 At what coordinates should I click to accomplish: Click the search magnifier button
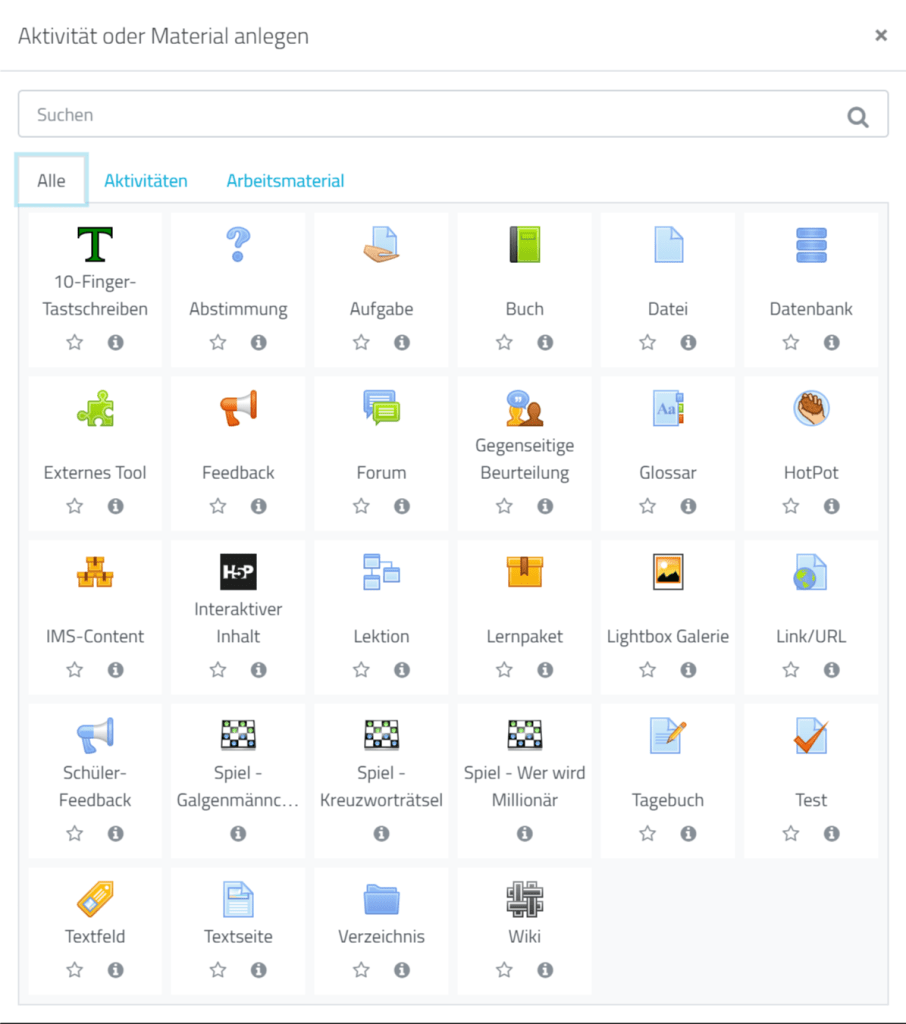coord(858,116)
